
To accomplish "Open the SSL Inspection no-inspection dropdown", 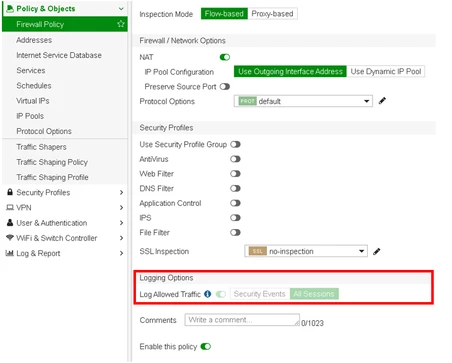I will 306,251.
